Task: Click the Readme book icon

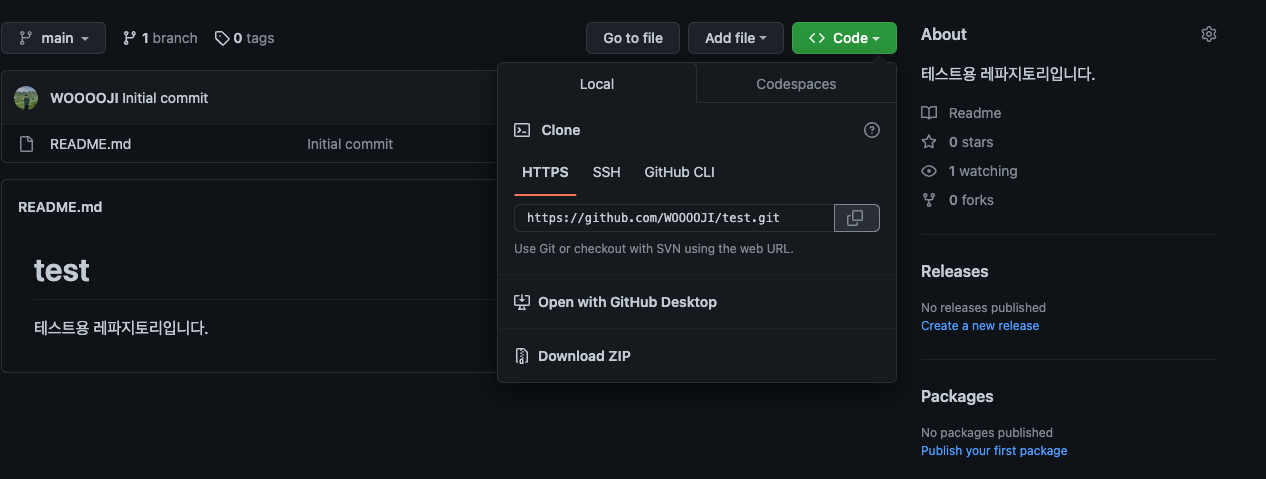Action: (x=929, y=113)
